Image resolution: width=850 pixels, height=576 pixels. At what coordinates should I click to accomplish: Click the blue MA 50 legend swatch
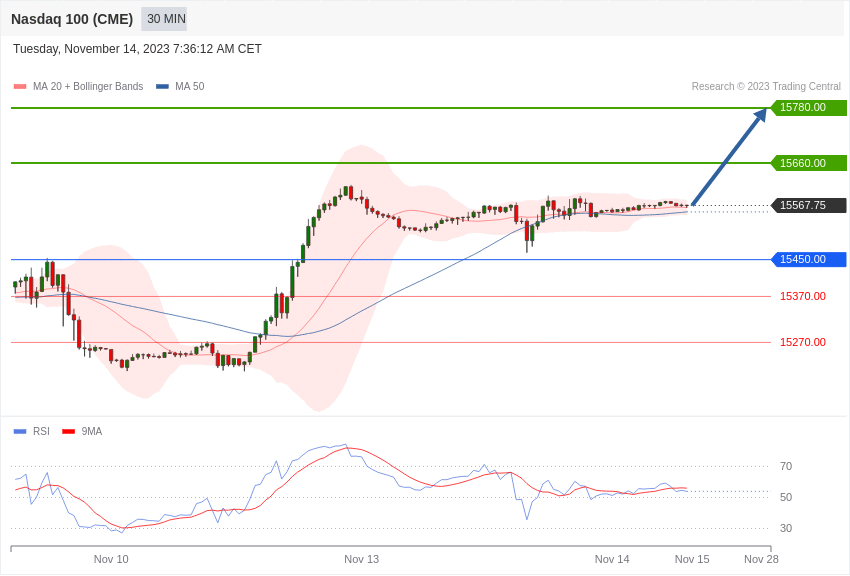click(x=162, y=87)
